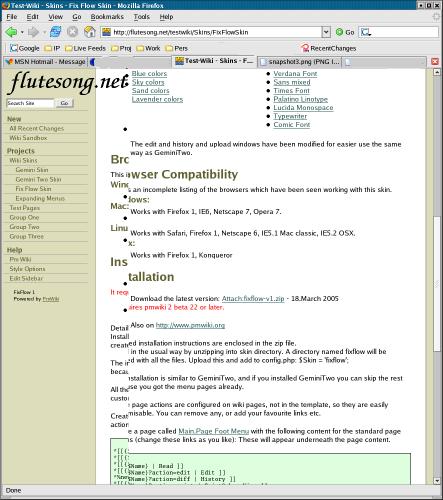Open the Group Three sidebar link
This screenshot has height=500, width=443.
(x=27, y=236)
